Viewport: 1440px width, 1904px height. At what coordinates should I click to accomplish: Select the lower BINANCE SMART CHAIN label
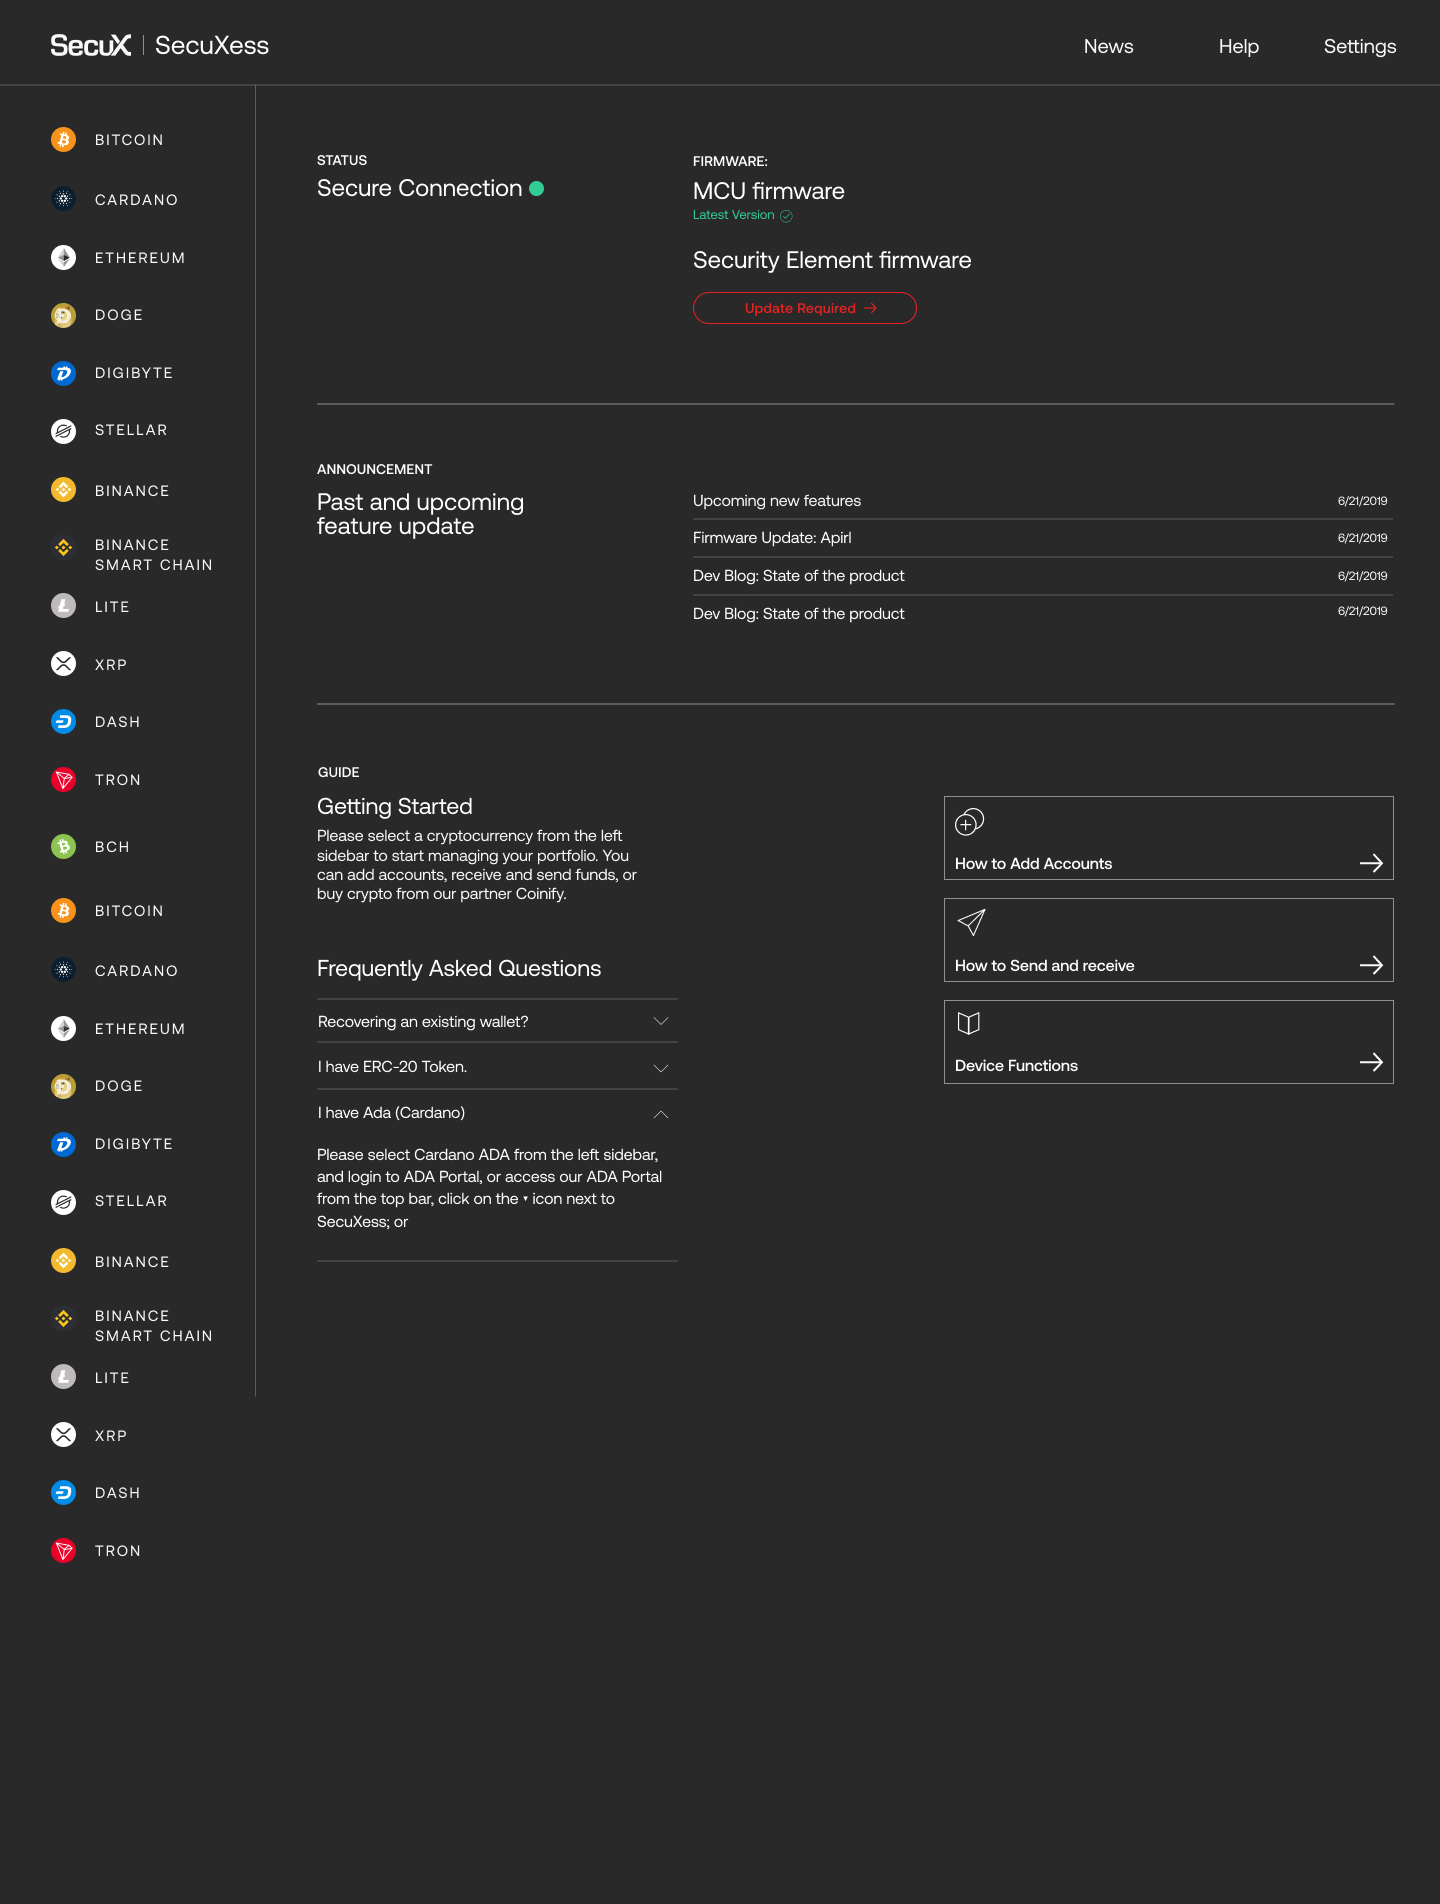(x=154, y=1326)
